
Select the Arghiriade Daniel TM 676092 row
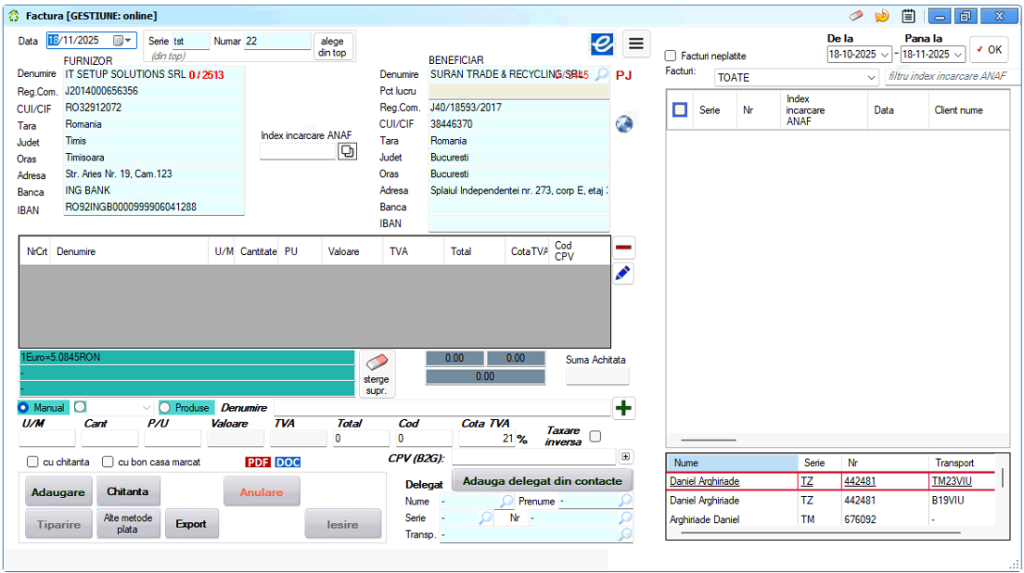831,519
